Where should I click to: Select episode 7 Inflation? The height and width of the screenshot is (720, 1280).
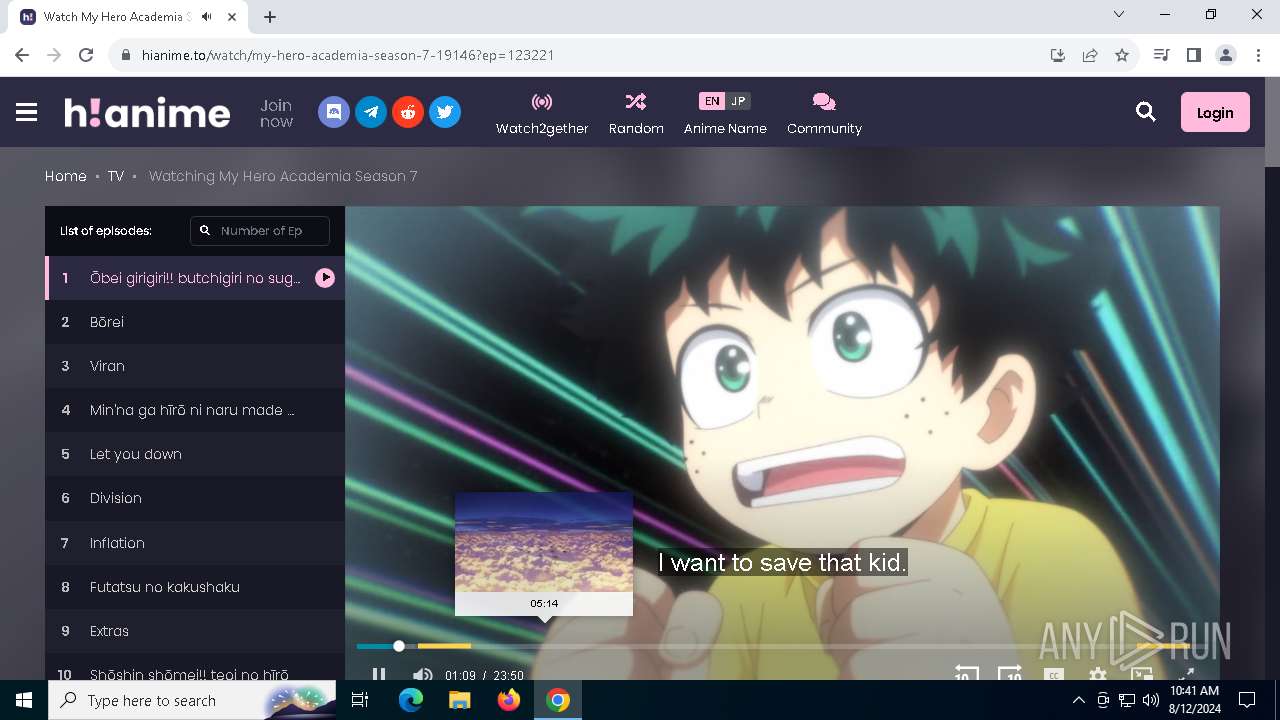click(x=195, y=543)
